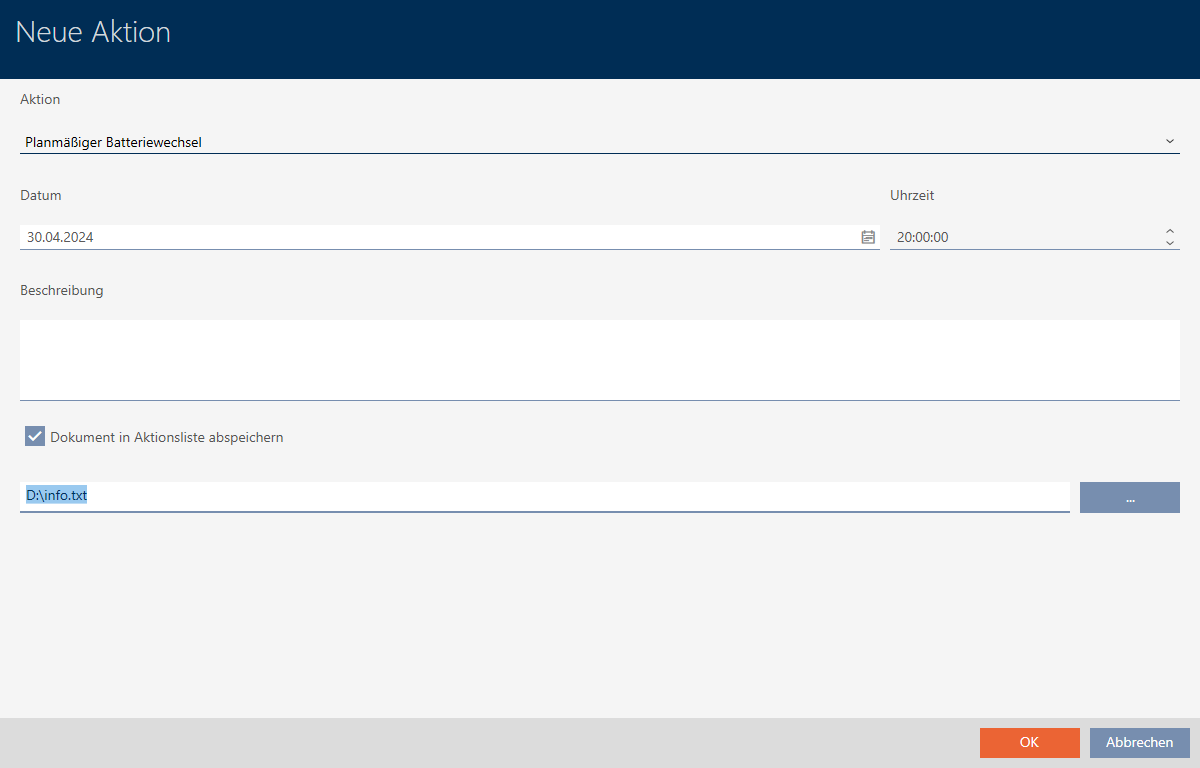Browse for a file with the '...' button

[1129, 497]
